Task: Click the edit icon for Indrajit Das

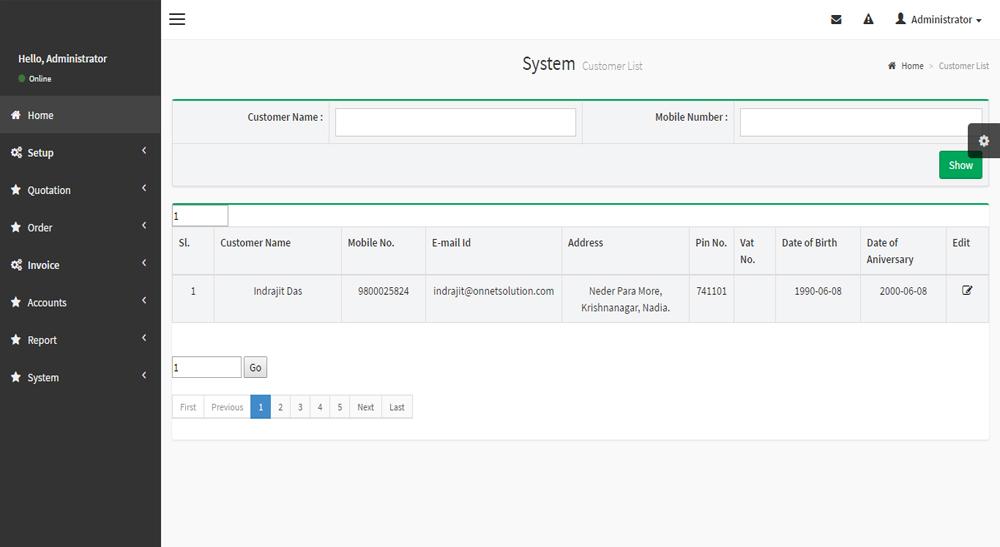Action: pyautogui.click(x=967, y=290)
